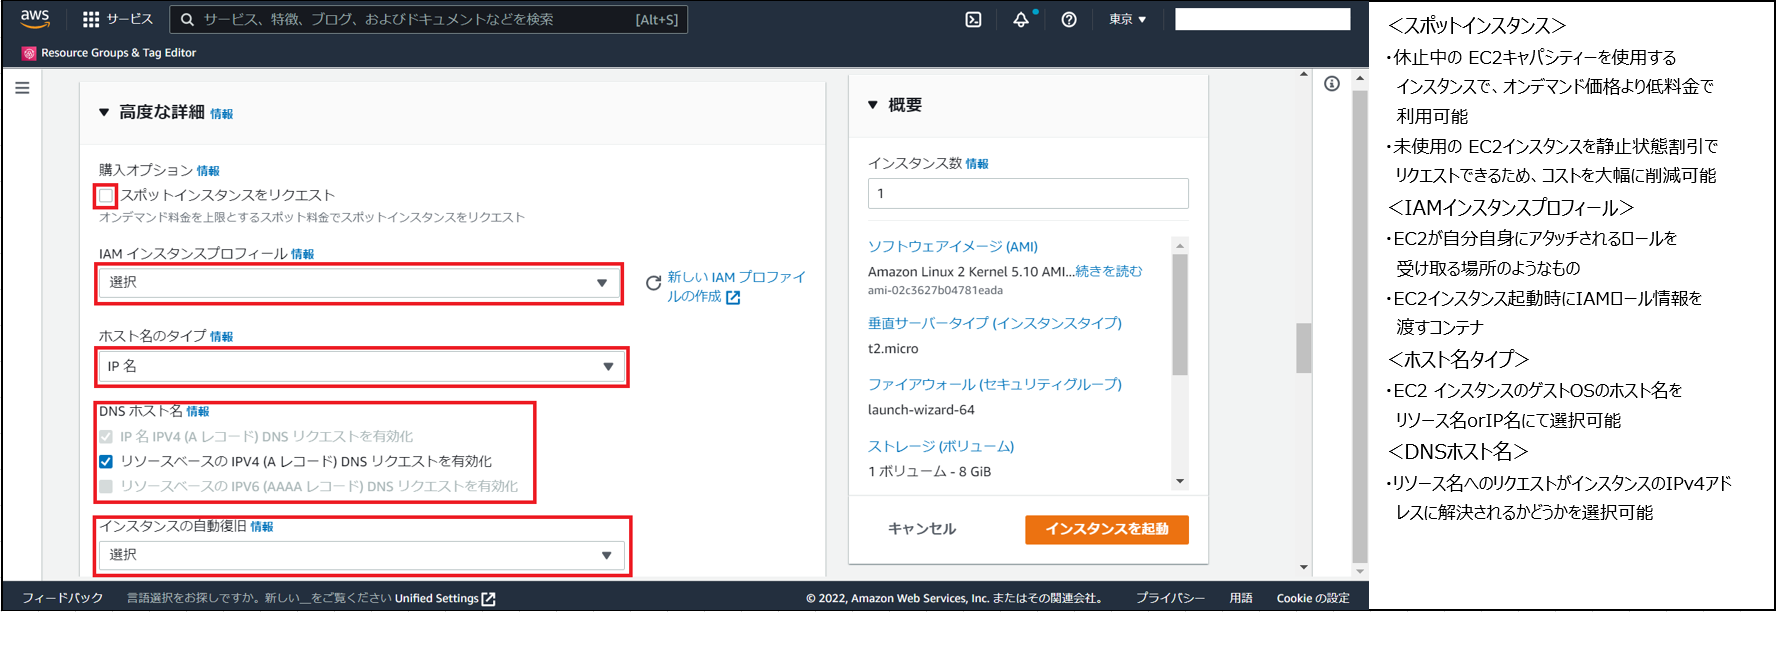This screenshot has width=1776, height=648.
Task: Open the instance auto-recovery dropdown
Action: tap(361, 555)
